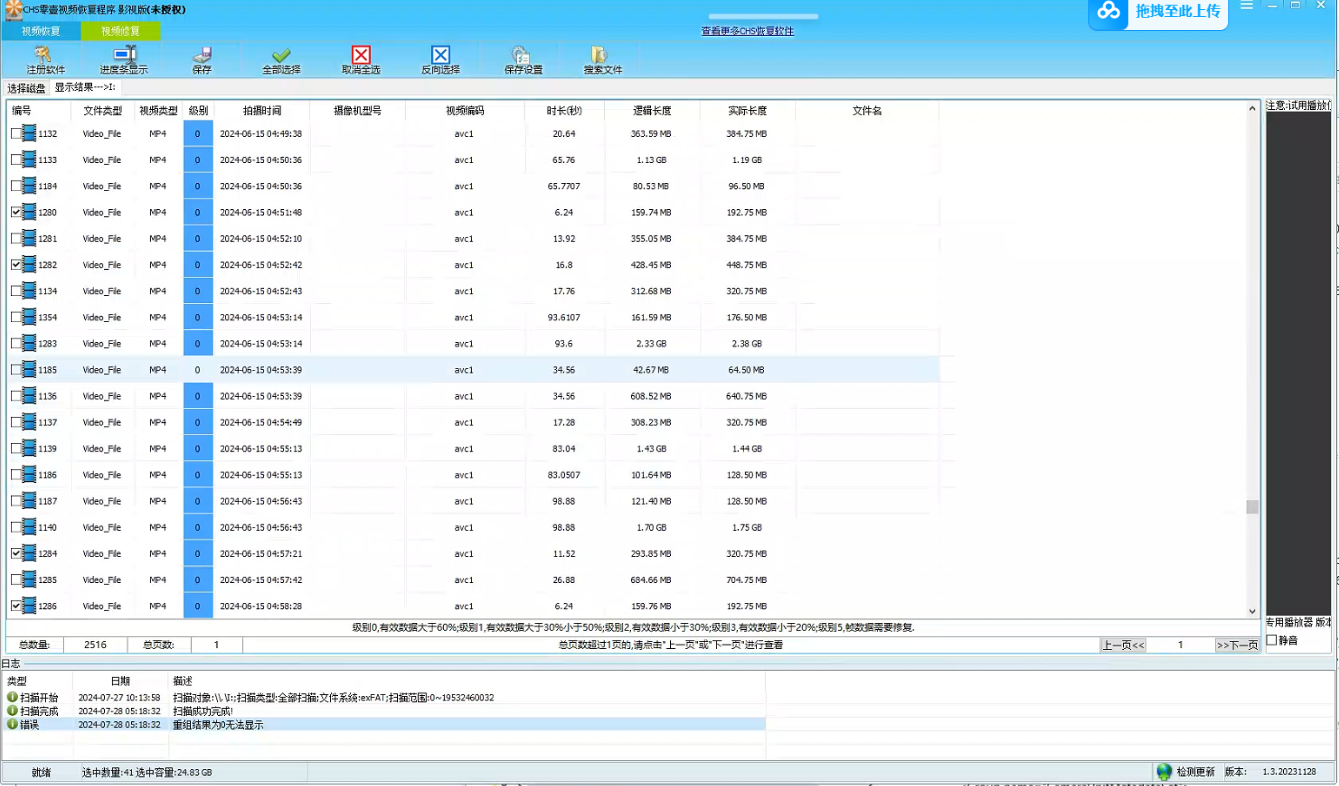Click the 检测更新 check update globe icon

[1164, 772]
